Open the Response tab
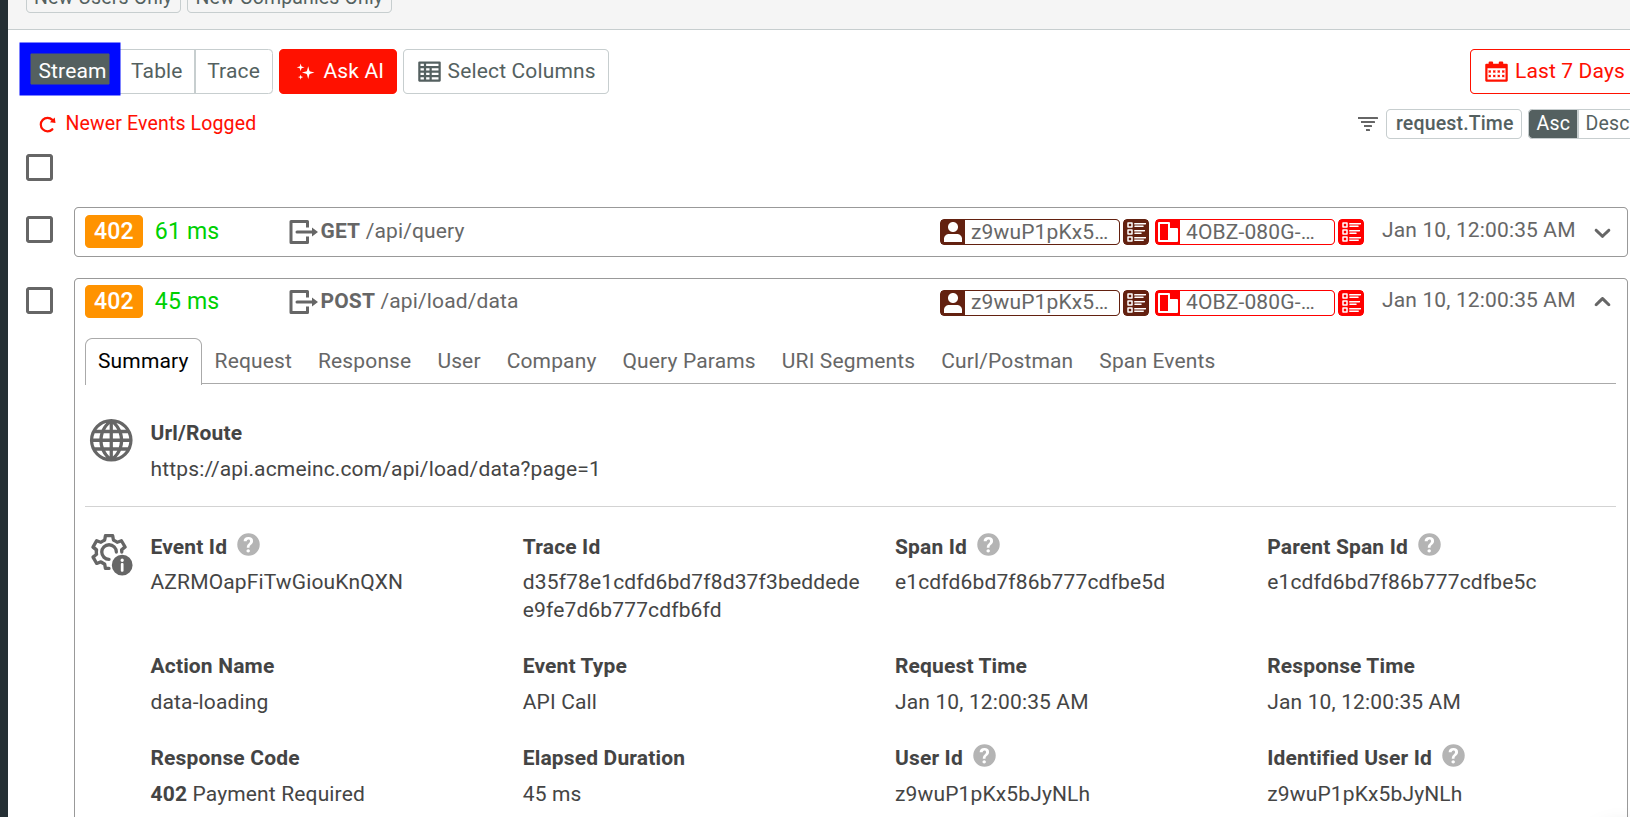1630x817 pixels. coord(364,361)
